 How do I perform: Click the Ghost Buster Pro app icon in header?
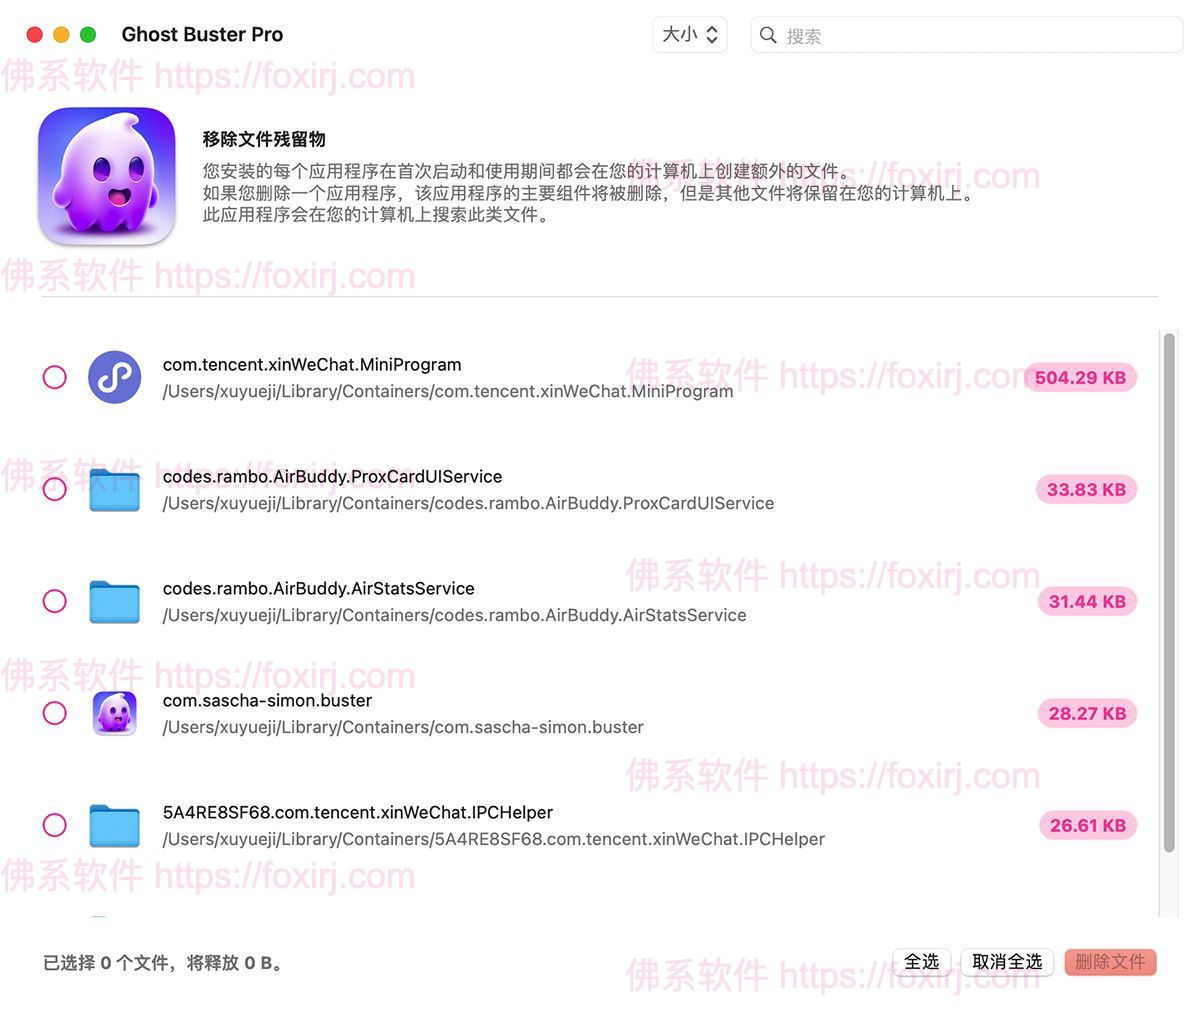tap(107, 176)
